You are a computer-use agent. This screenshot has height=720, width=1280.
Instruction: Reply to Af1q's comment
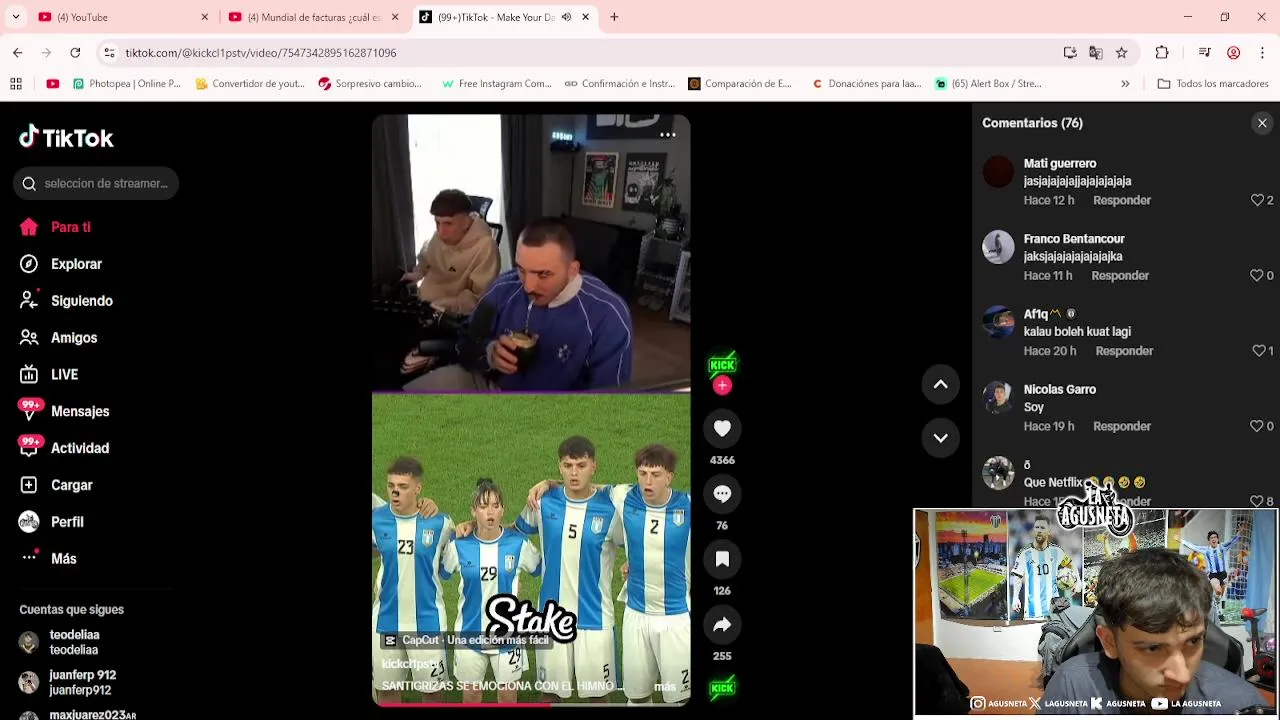(1124, 351)
